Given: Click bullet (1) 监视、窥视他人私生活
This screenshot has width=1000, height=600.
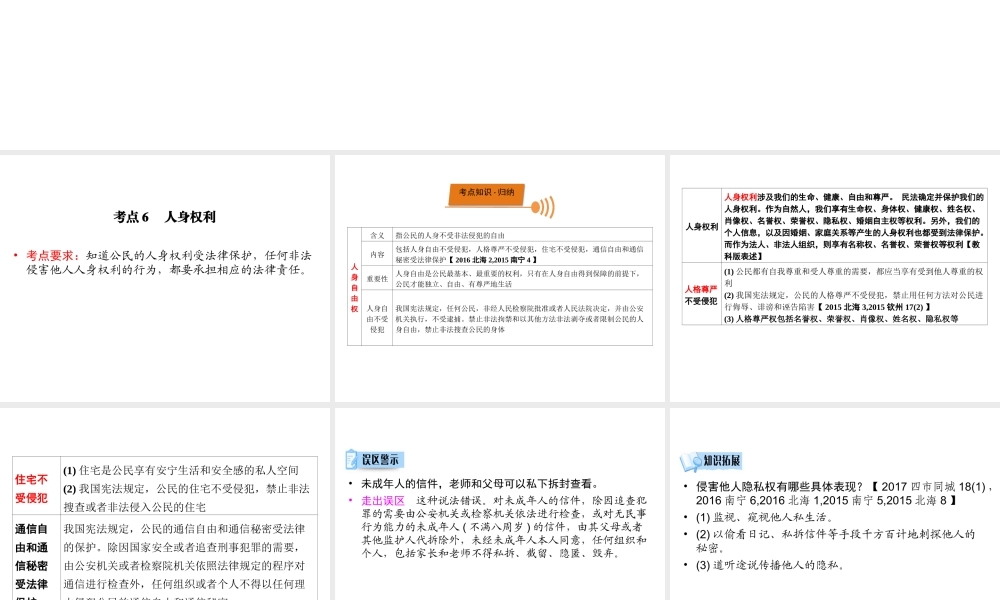Looking at the screenshot, I should click(x=764, y=517).
